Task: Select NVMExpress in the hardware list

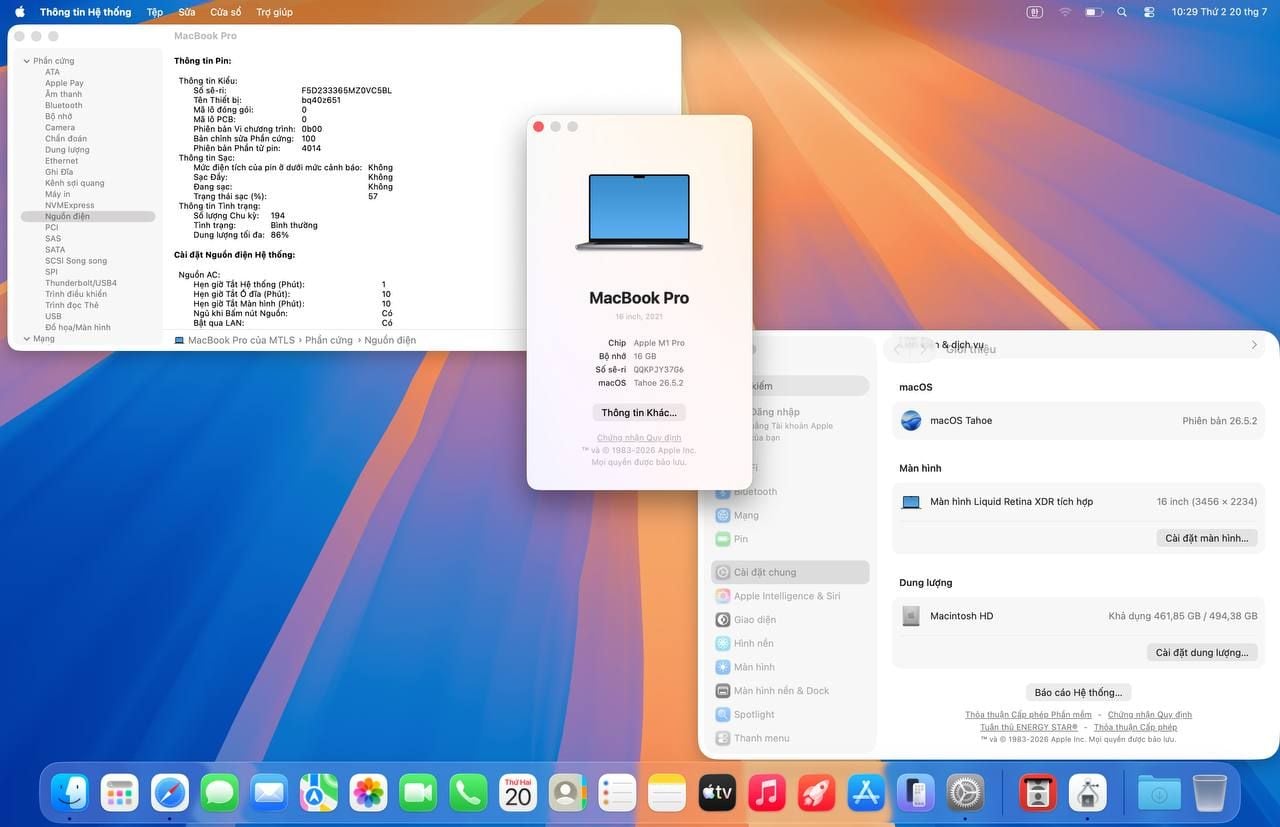Action: pyautogui.click(x=70, y=205)
